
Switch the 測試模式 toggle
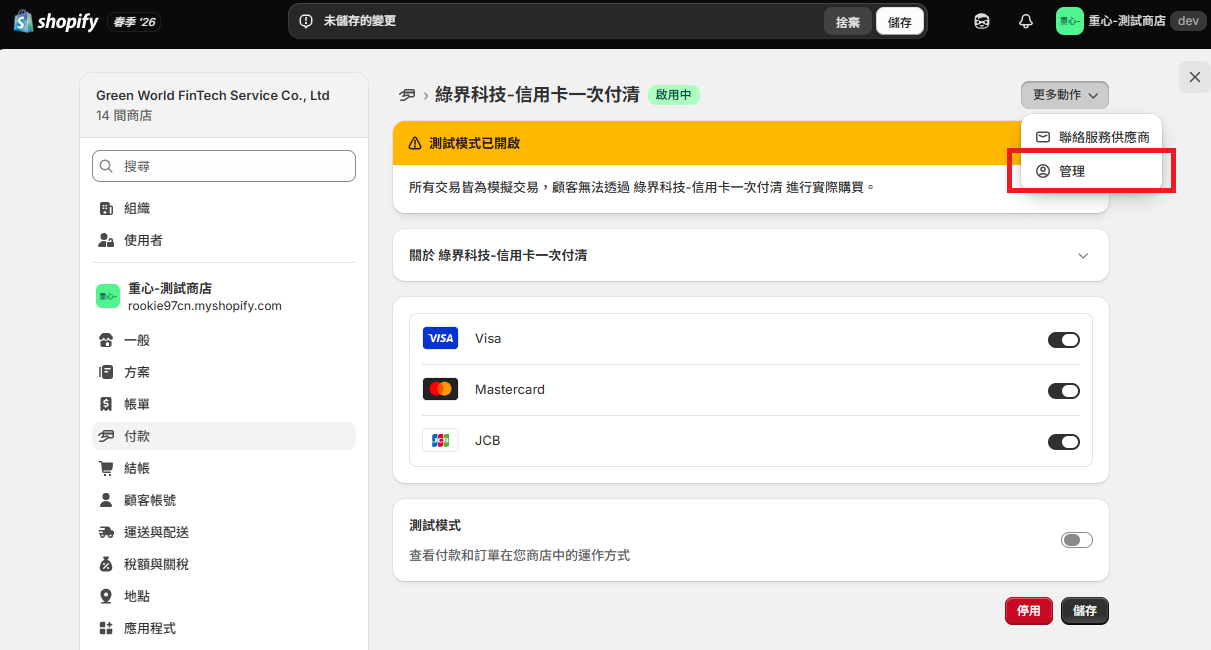[1077, 540]
